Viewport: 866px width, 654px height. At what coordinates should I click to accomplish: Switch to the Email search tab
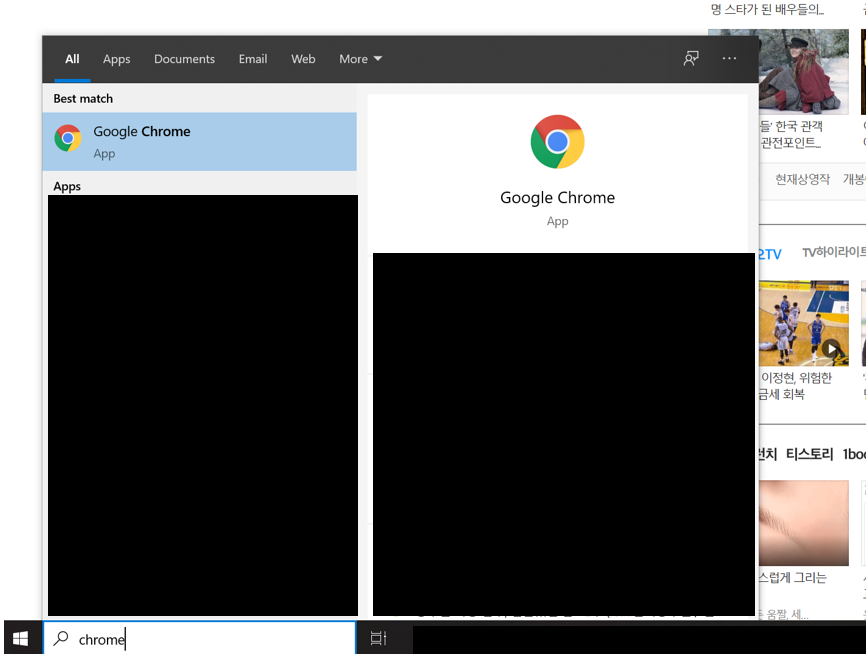(253, 59)
